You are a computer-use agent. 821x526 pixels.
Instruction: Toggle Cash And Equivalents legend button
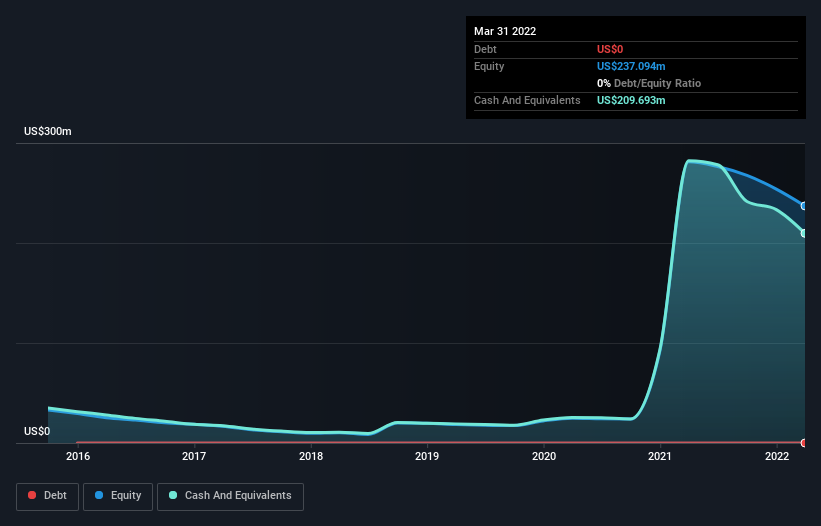(230, 496)
